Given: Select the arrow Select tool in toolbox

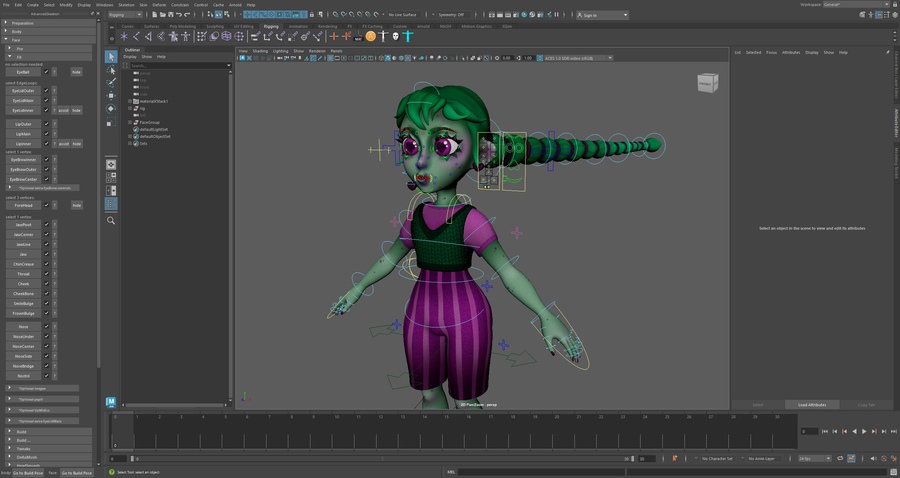Looking at the screenshot, I should 111,57.
